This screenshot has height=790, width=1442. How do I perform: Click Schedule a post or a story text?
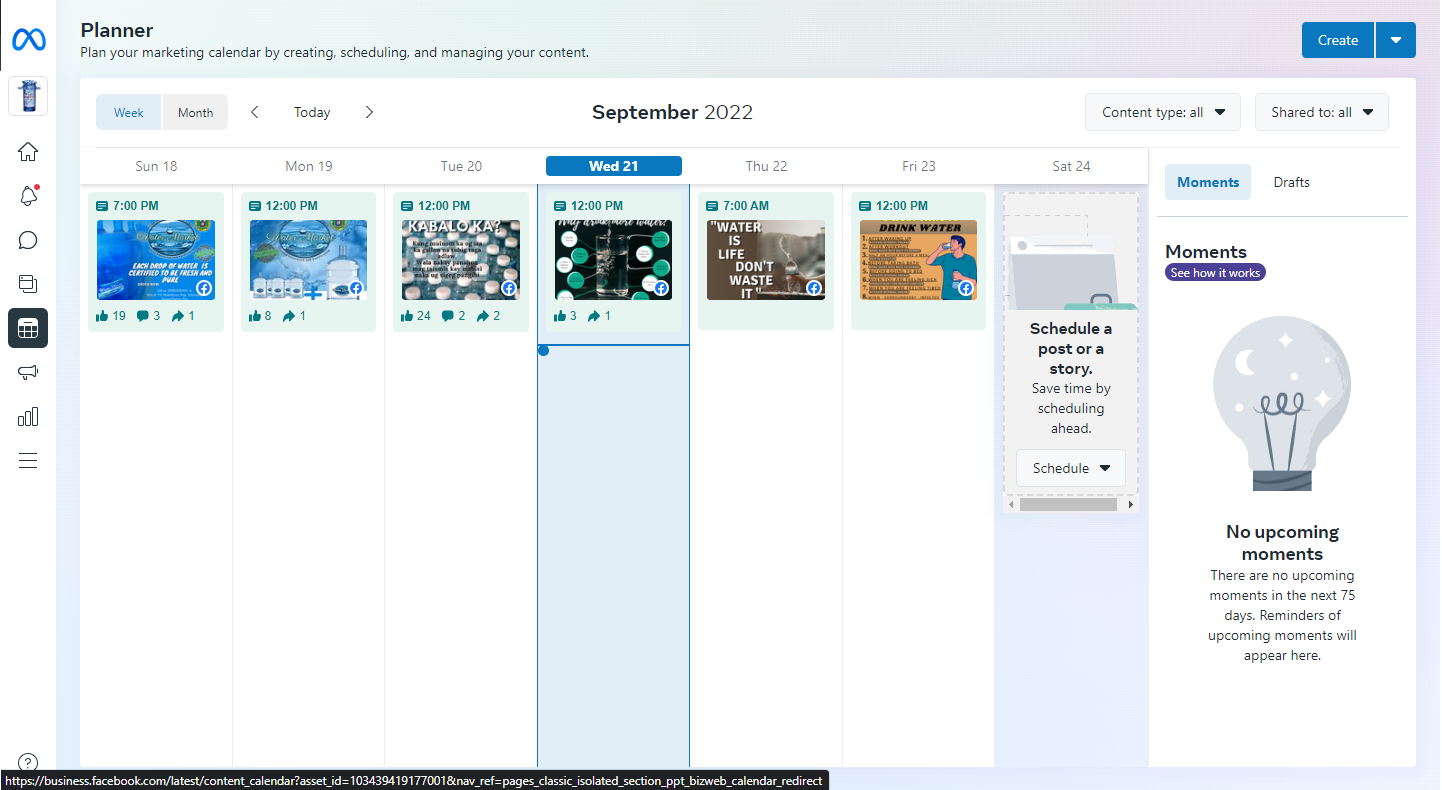click(x=1071, y=348)
